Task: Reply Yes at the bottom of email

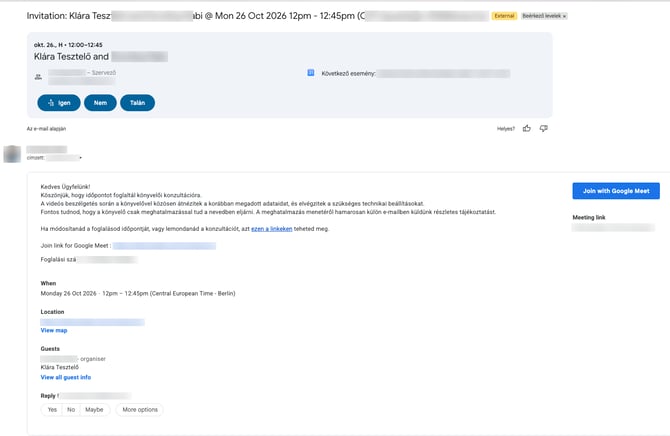Action: coord(52,409)
